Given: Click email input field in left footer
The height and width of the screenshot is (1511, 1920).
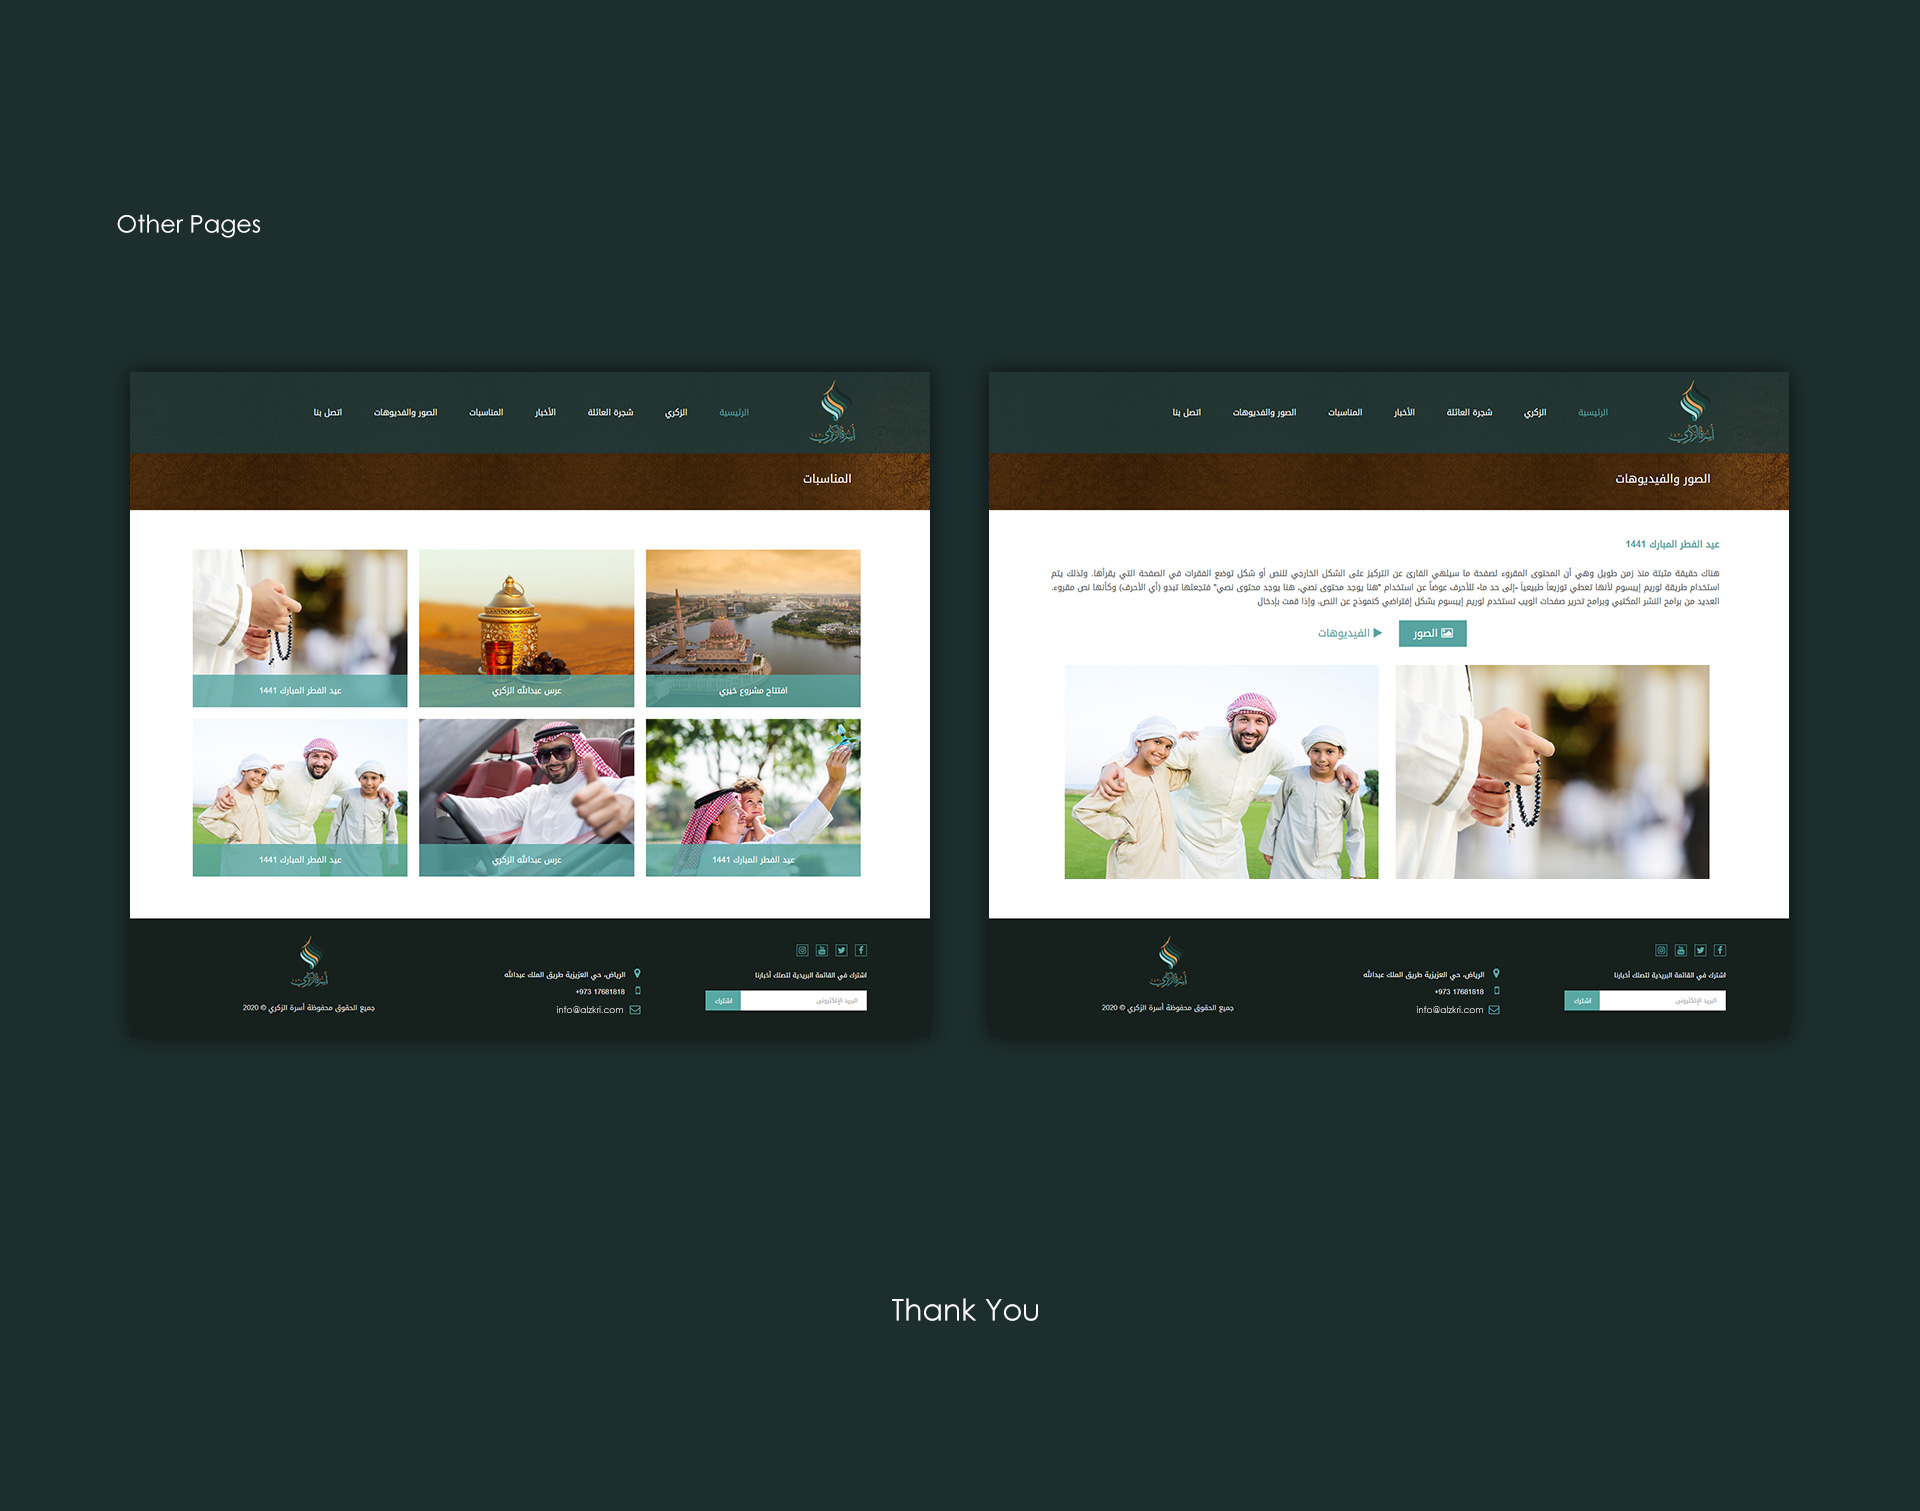Looking at the screenshot, I should [803, 1000].
